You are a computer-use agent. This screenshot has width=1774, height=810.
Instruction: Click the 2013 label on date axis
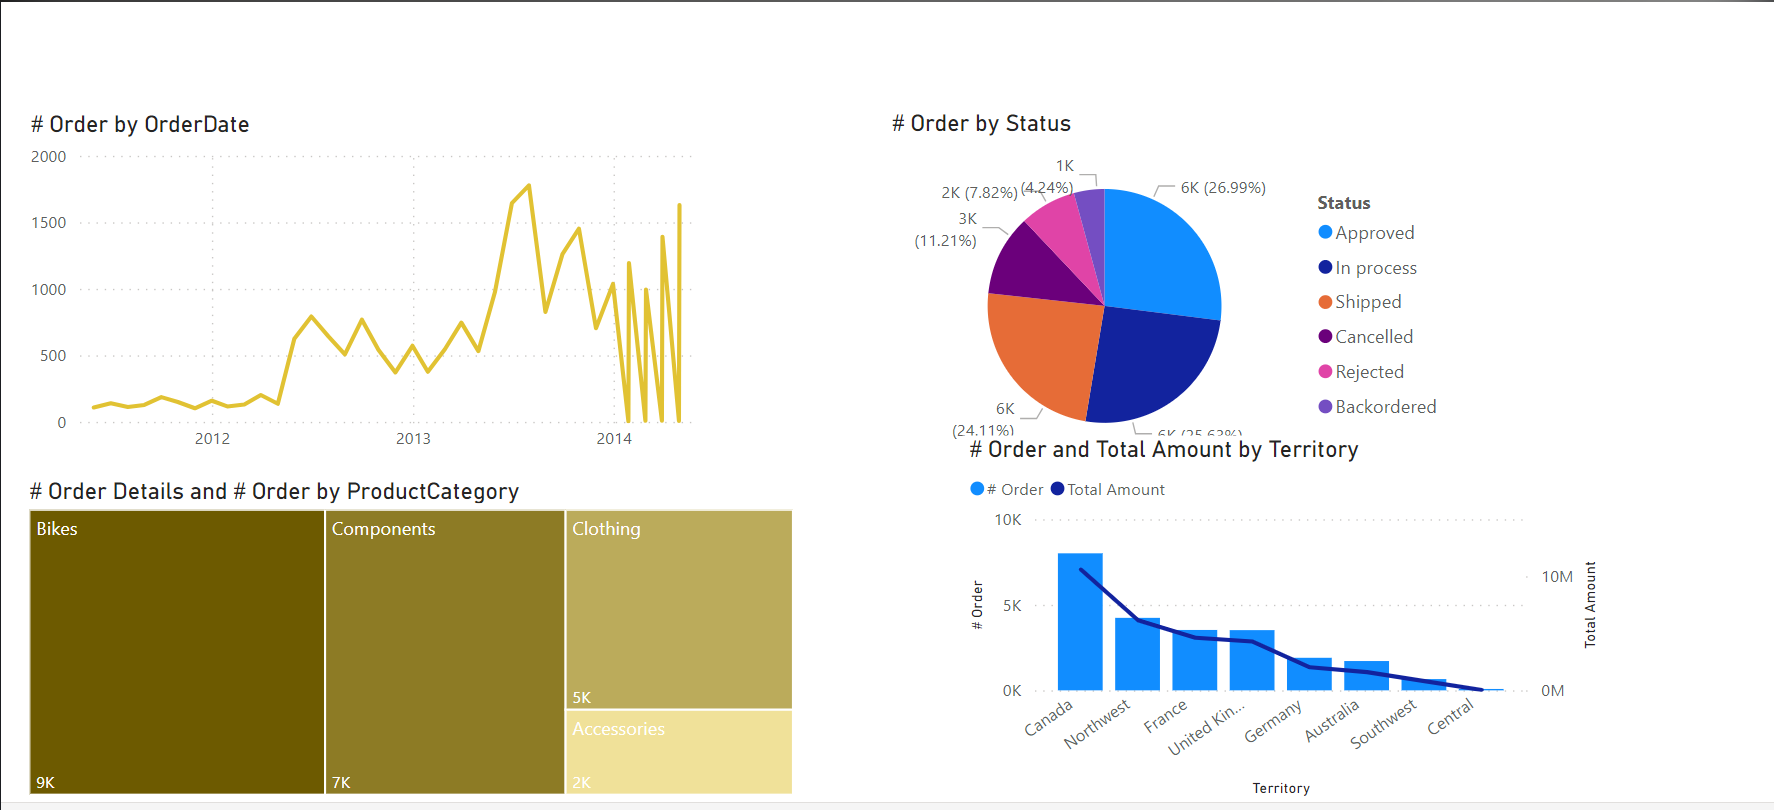click(x=413, y=439)
